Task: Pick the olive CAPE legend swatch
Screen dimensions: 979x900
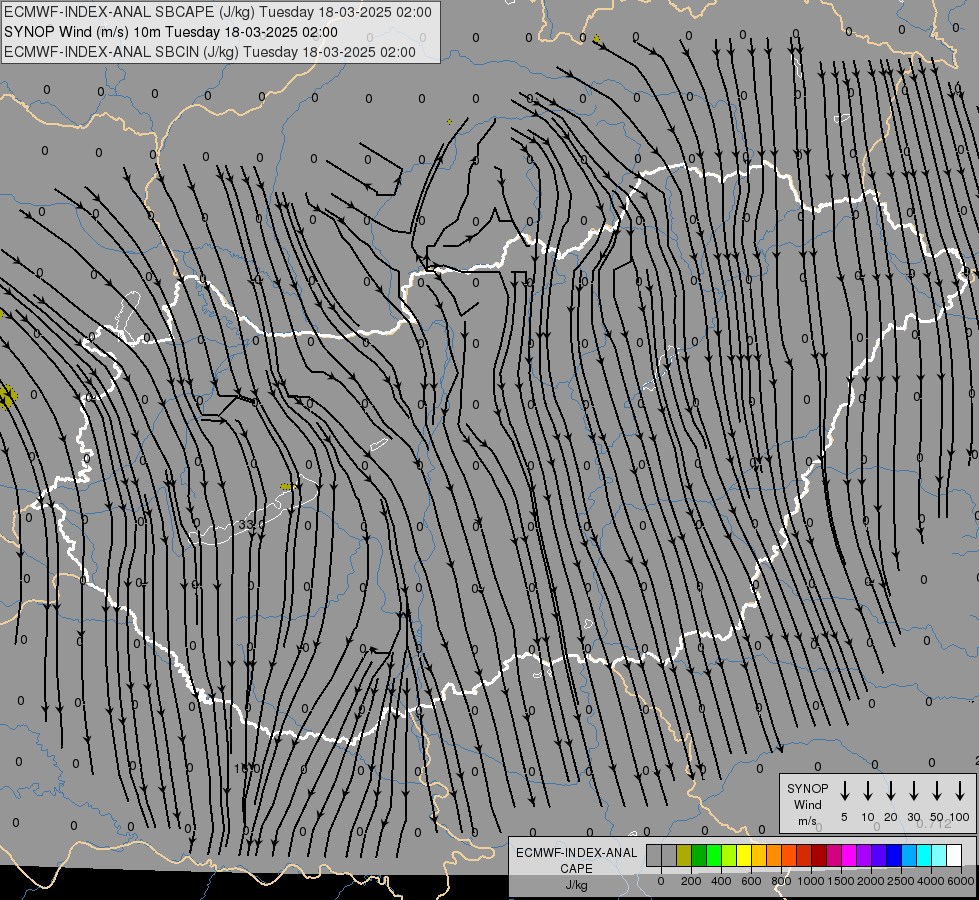Action: [x=684, y=855]
